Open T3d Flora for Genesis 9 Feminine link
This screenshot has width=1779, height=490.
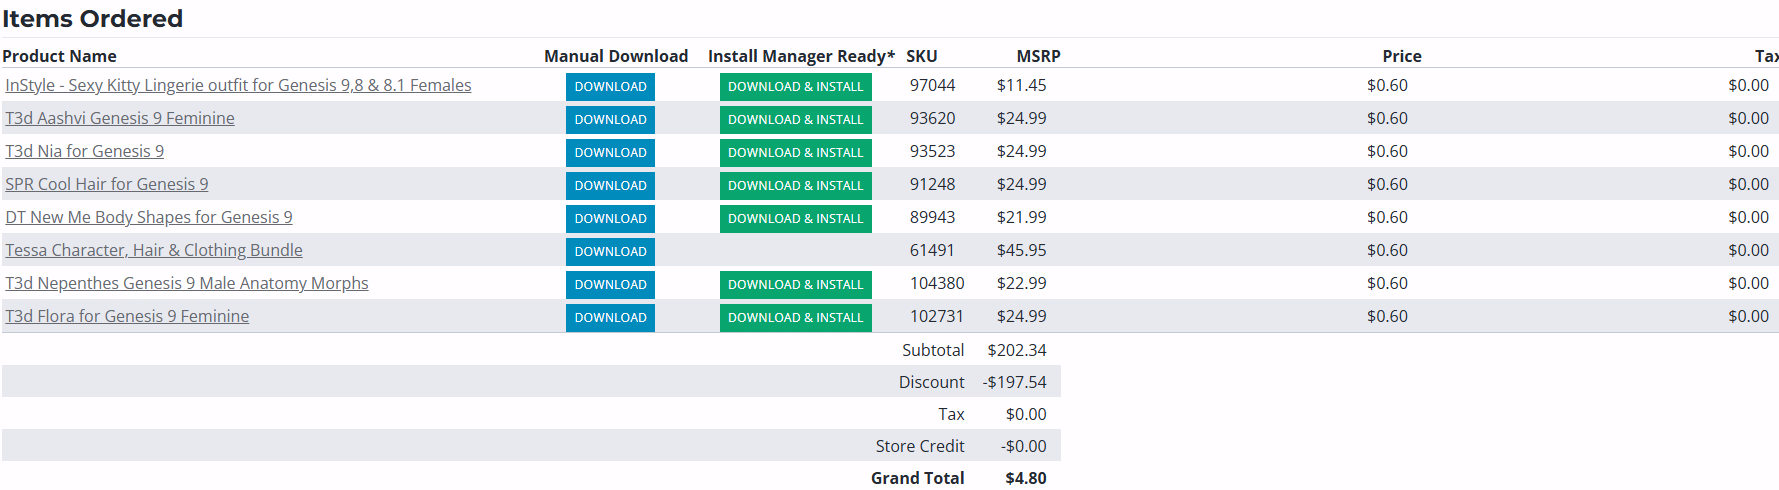click(127, 316)
